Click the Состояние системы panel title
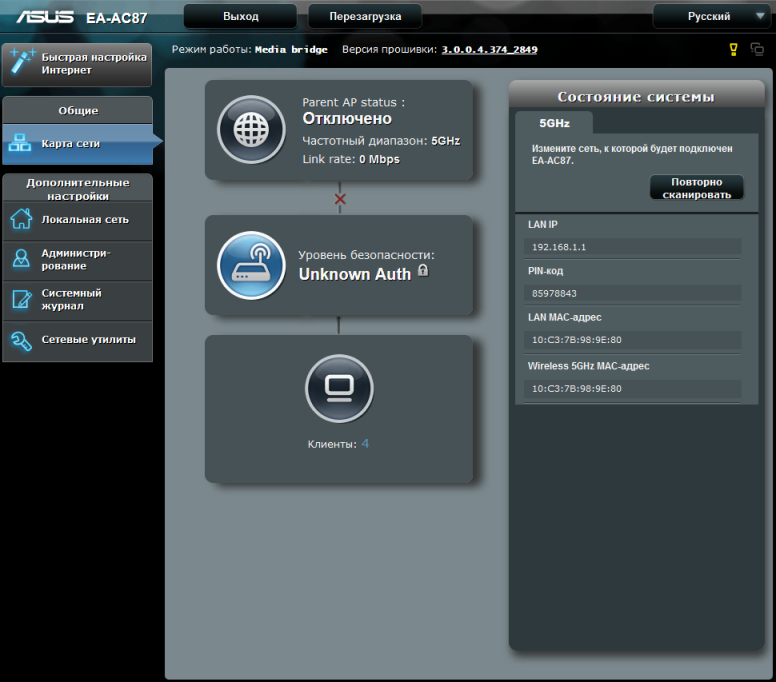 [636, 97]
